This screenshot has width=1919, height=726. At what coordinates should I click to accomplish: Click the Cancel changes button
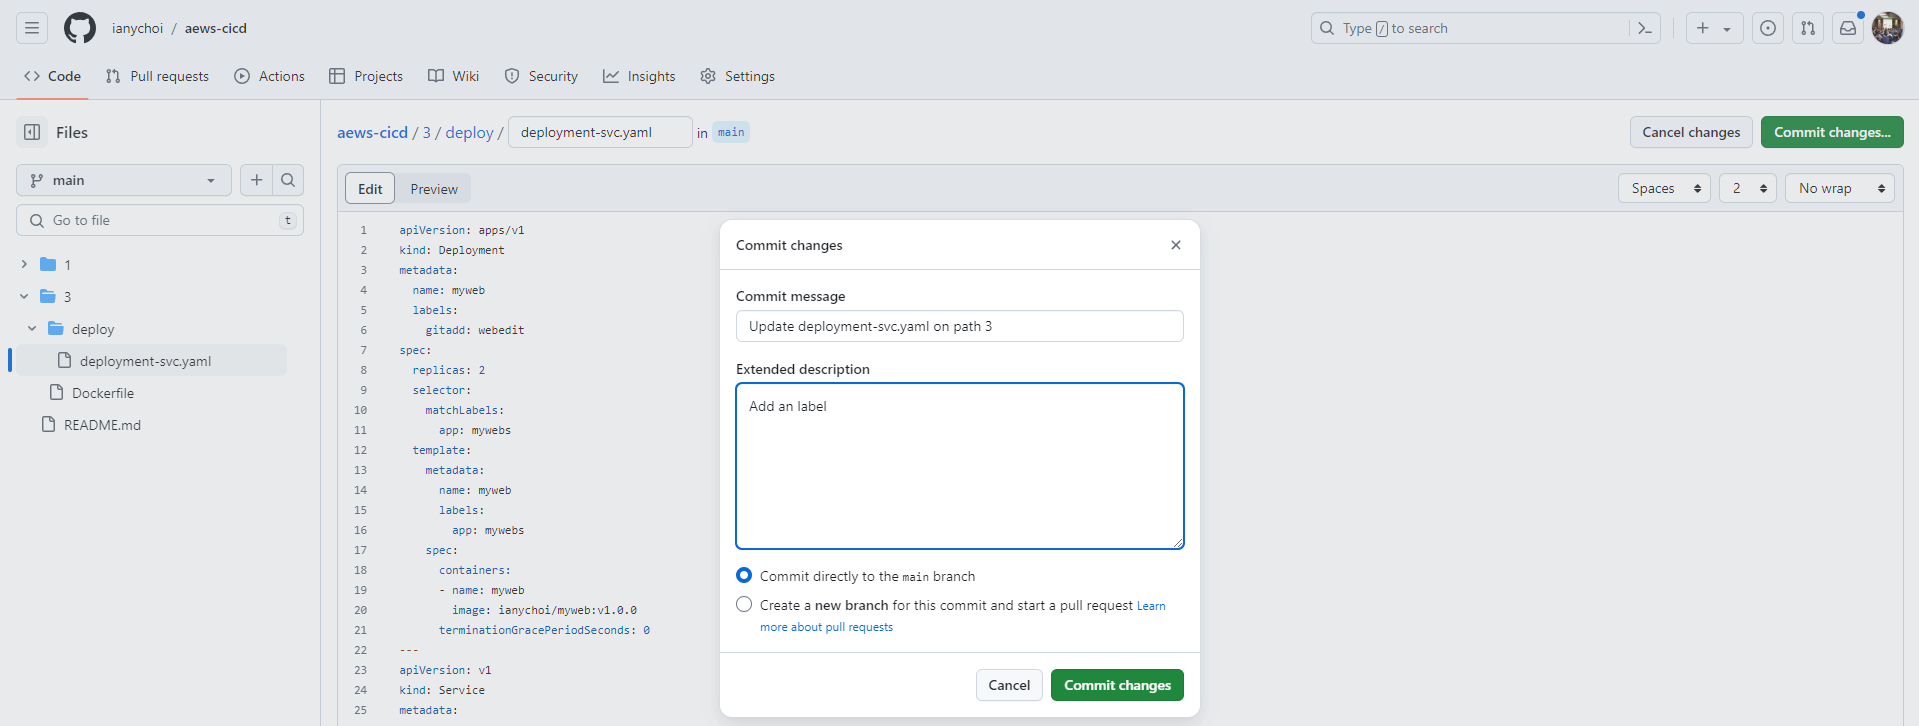1691,132
